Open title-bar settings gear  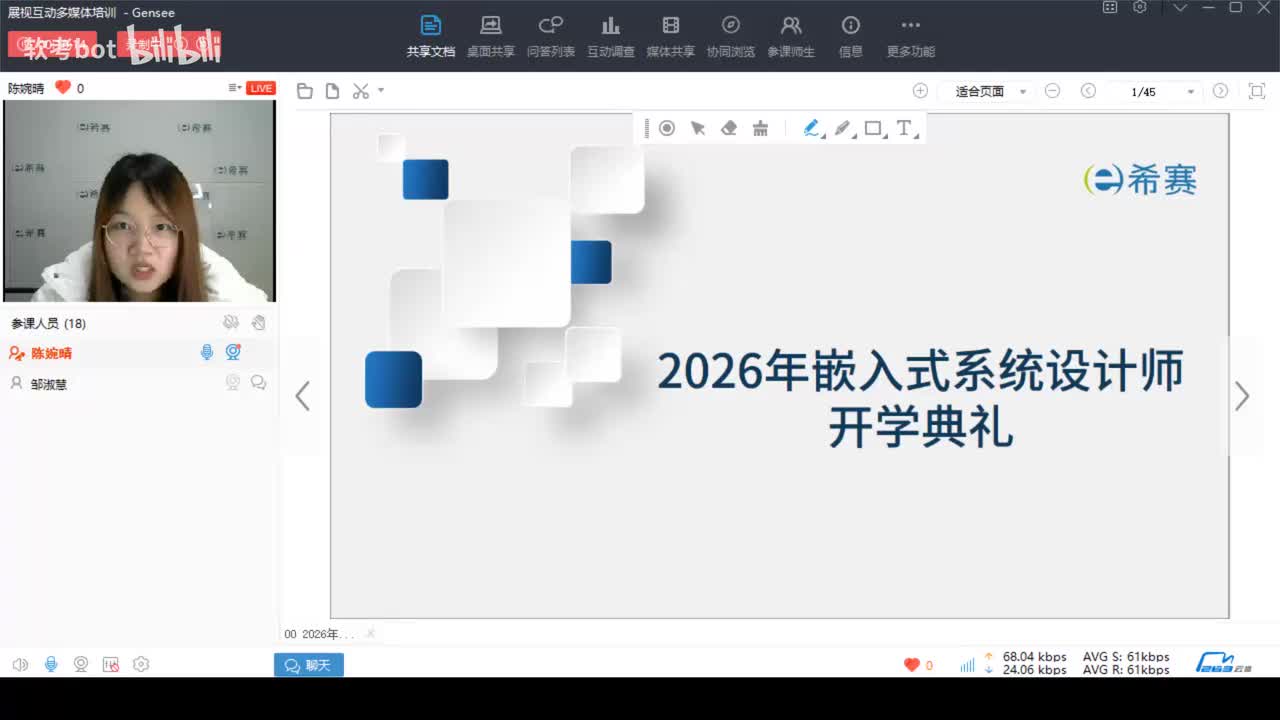tap(1139, 7)
